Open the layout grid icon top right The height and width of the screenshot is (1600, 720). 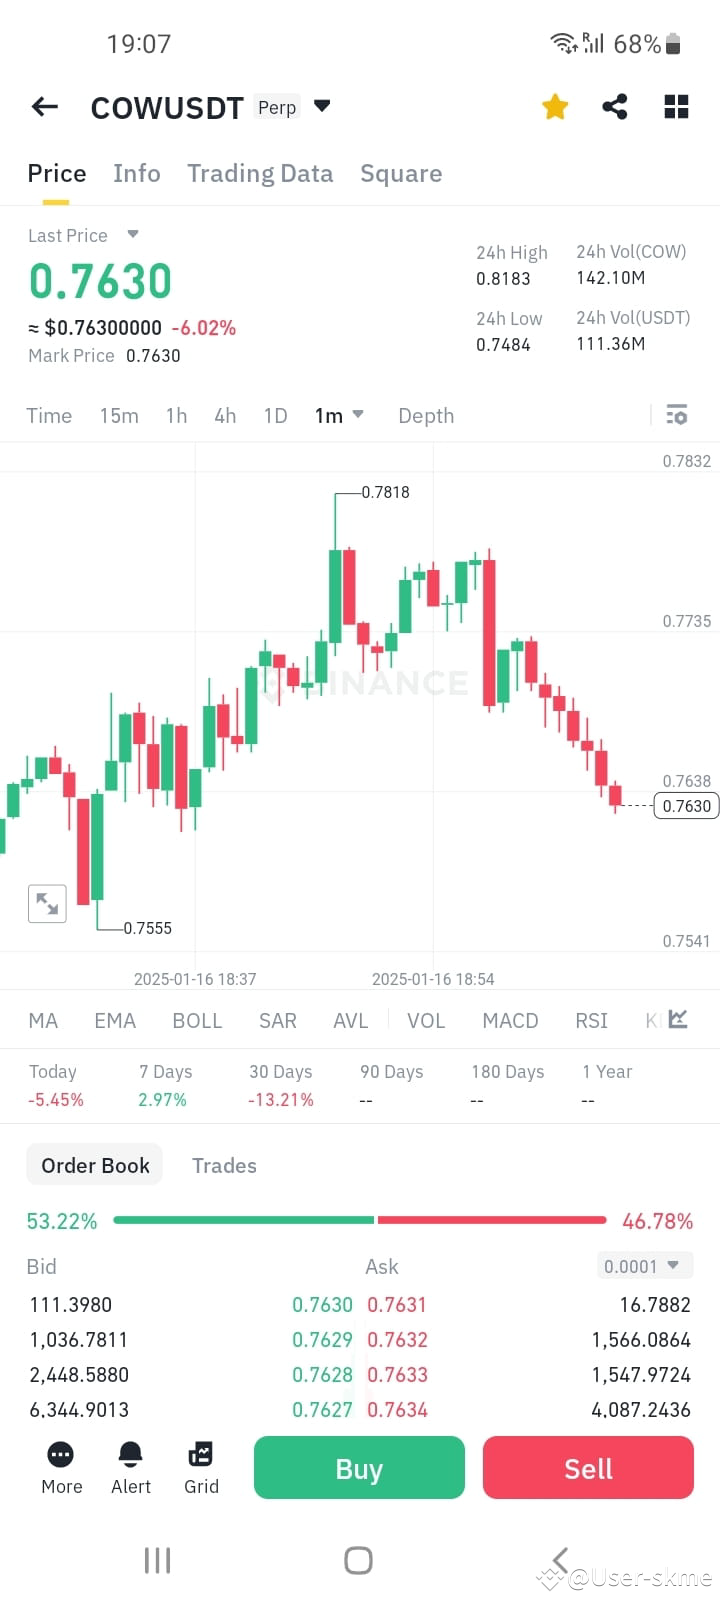(676, 107)
